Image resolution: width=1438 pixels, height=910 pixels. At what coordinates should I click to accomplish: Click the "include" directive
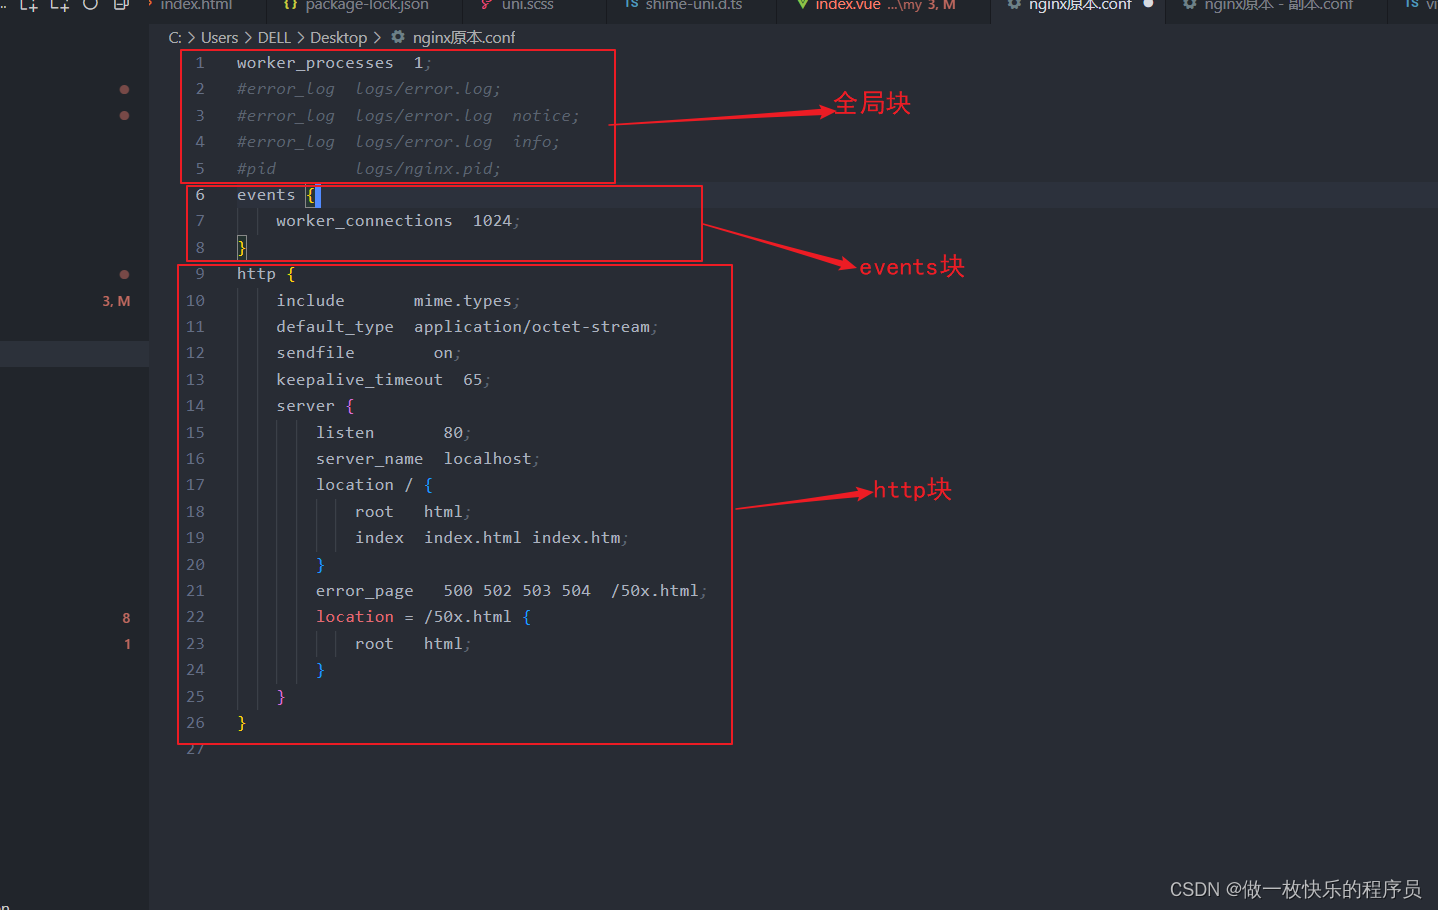pos(310,301)
